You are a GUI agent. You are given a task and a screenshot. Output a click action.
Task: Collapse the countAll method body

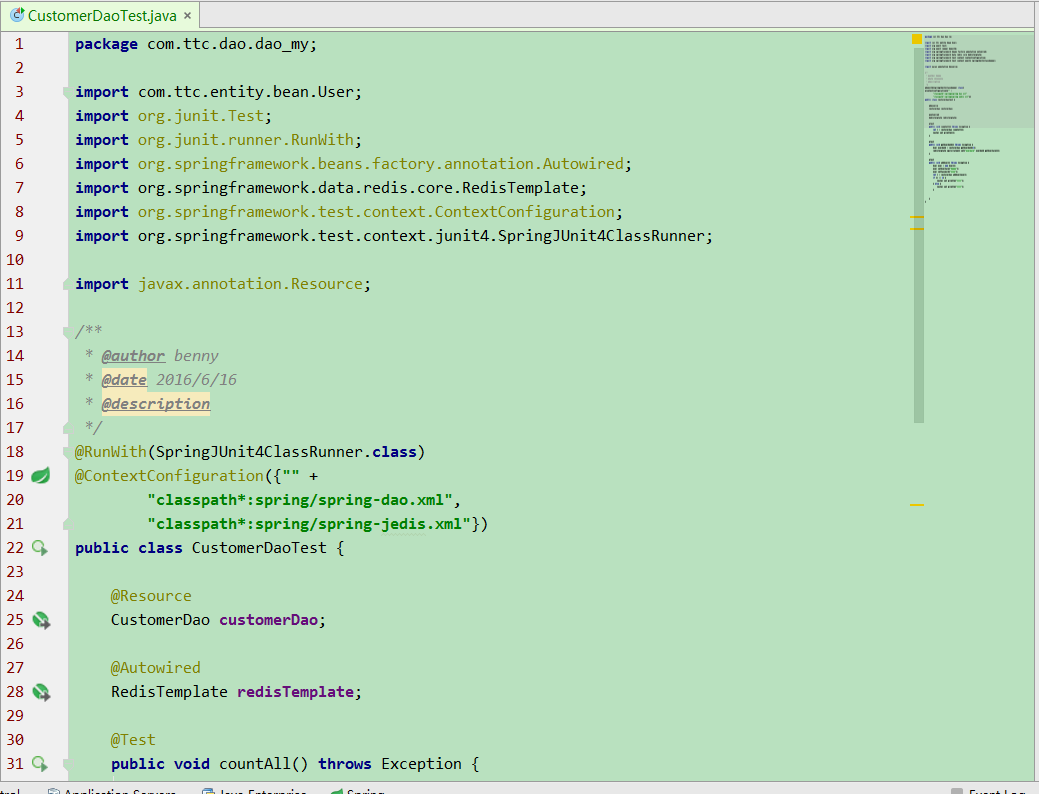[66, 764]
